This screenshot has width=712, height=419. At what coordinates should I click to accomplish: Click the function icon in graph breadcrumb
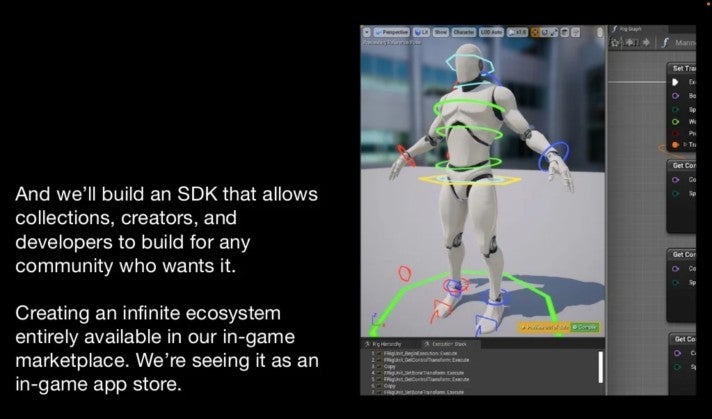666,43
